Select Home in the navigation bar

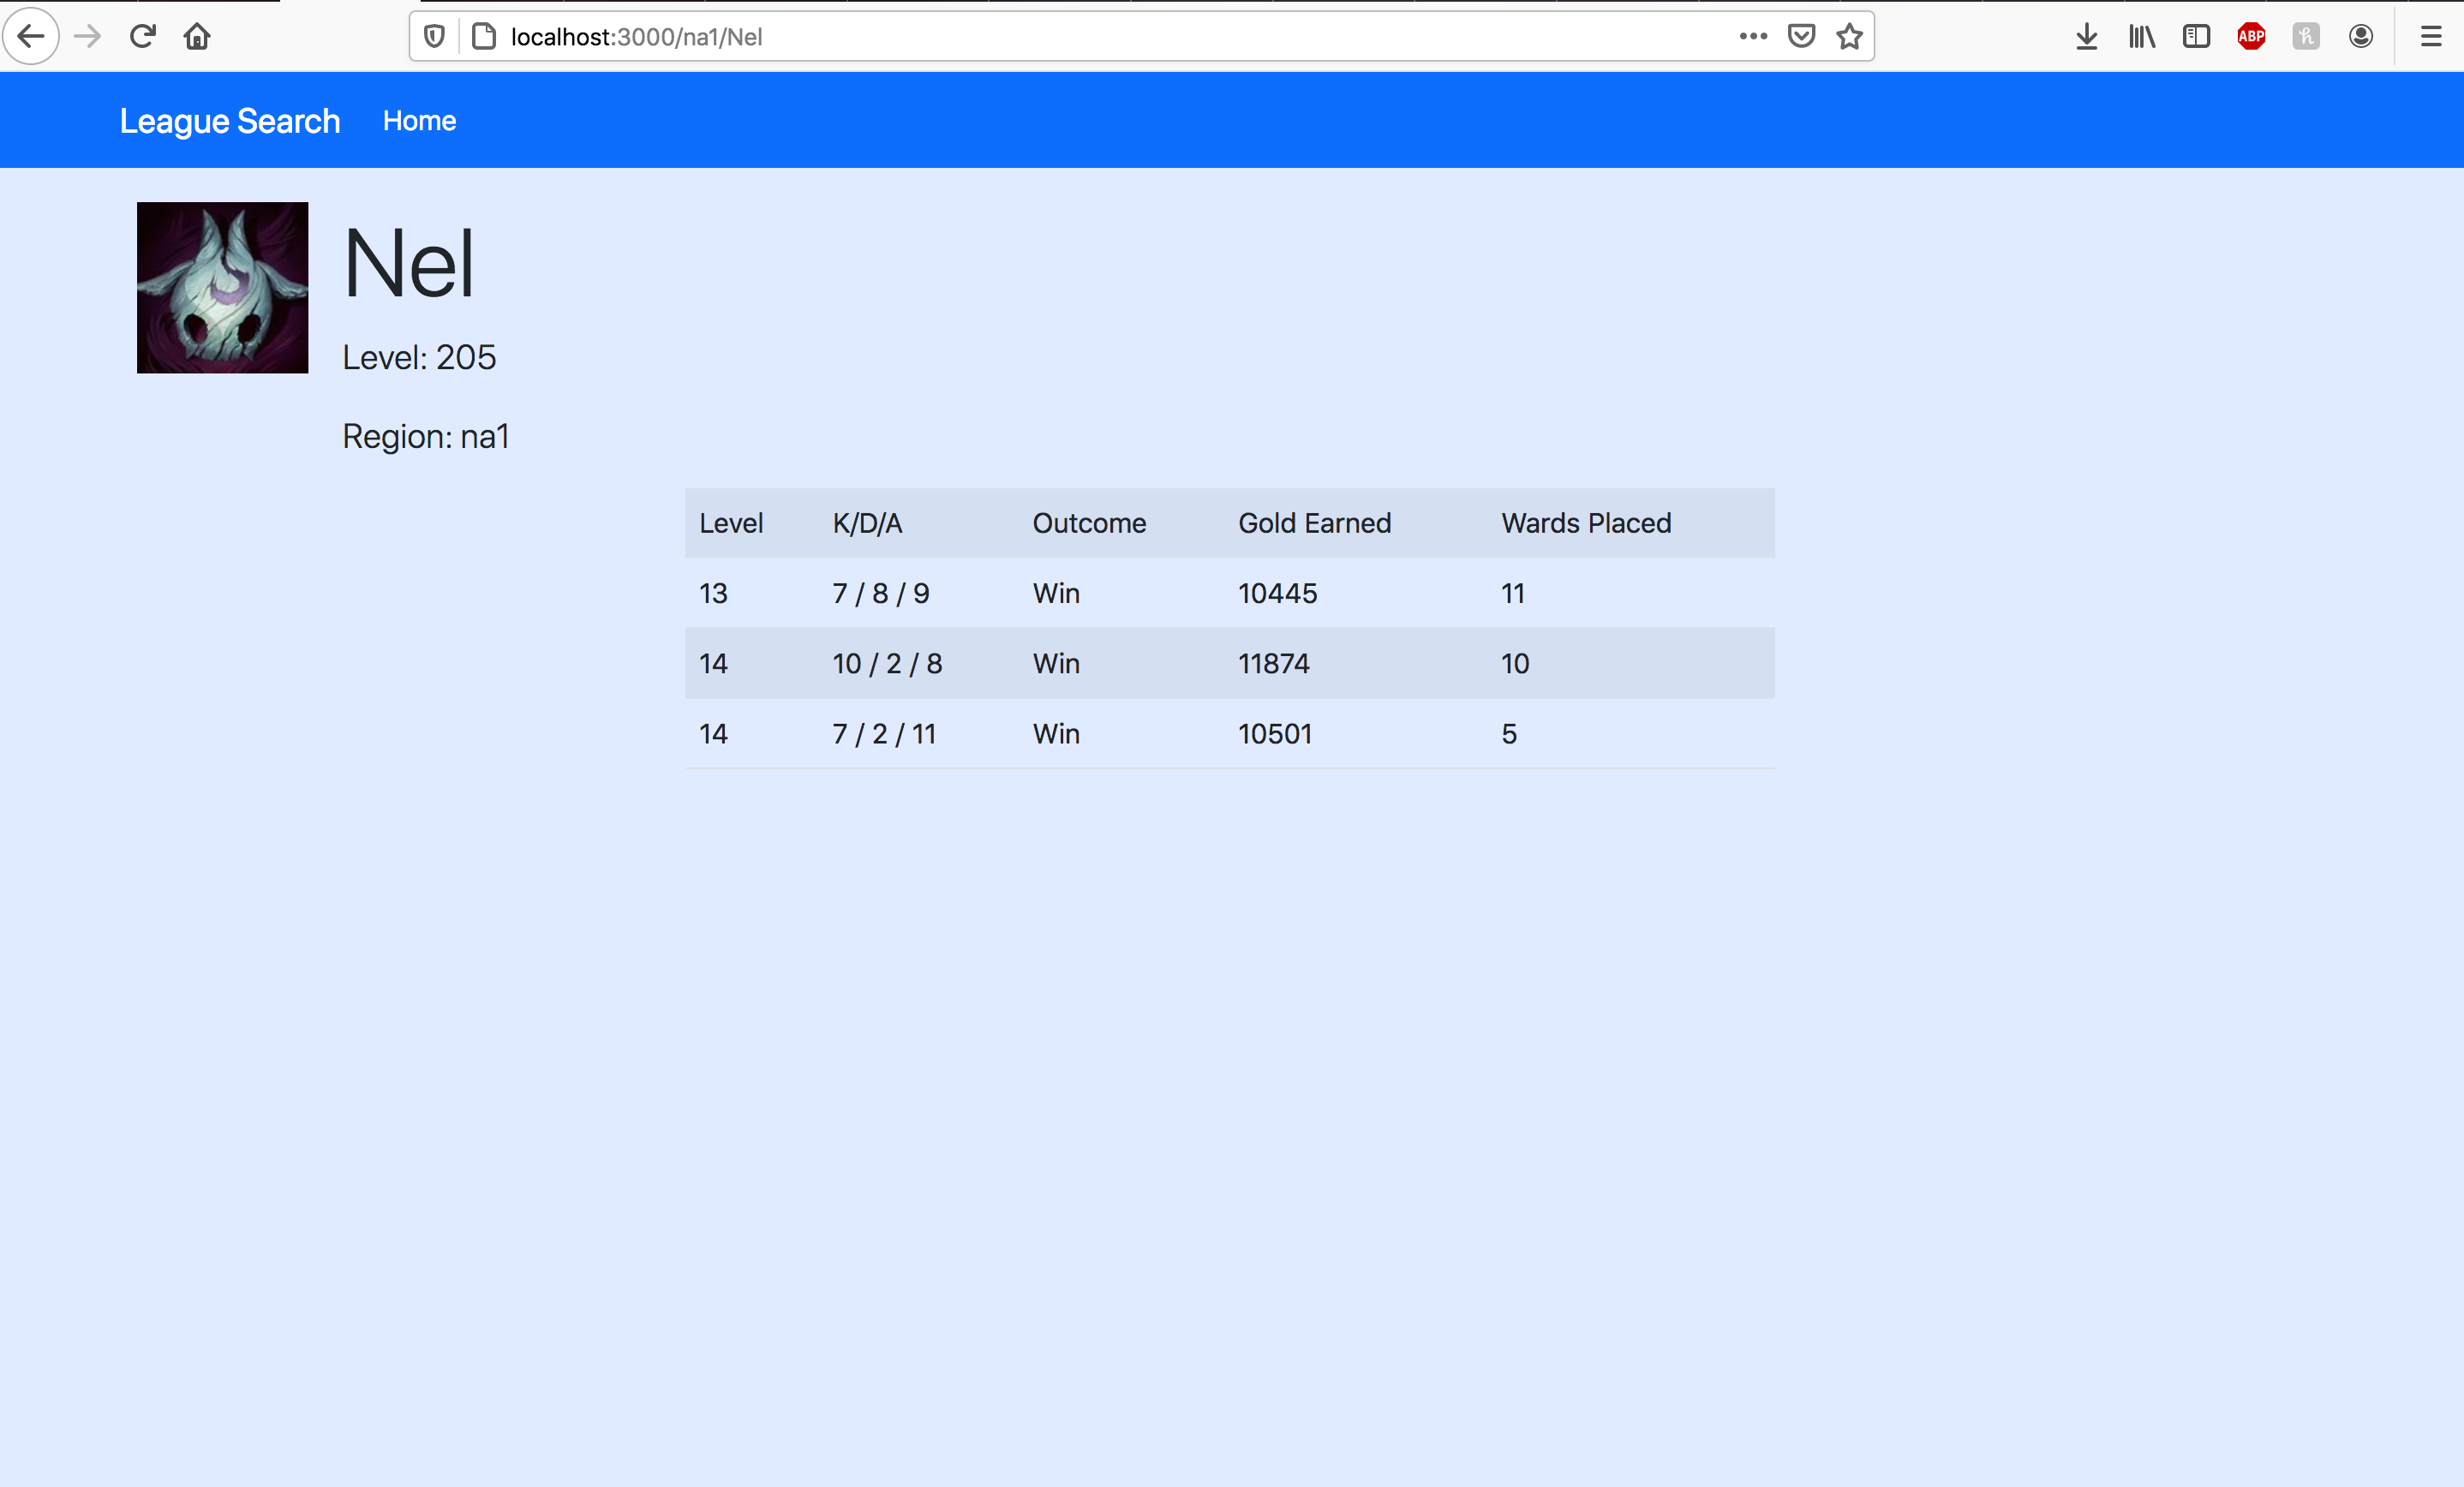click(419, 120)
